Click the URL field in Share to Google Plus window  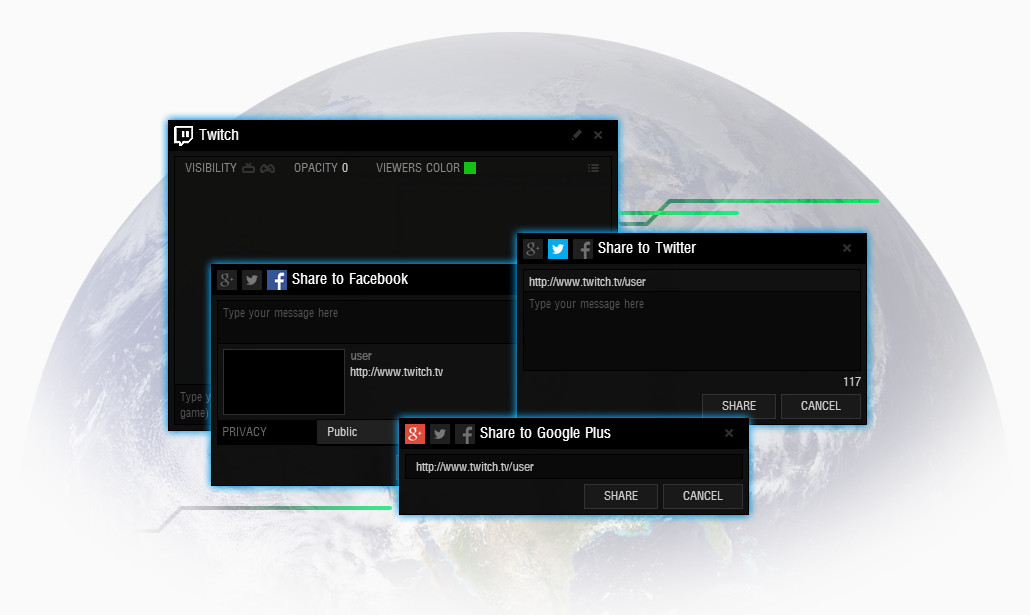(573, 467)
